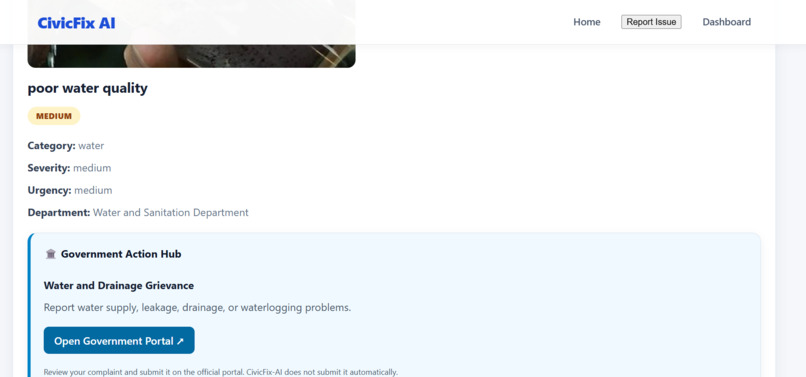The image size is (806, 377).
Task: Select the MEDIUM severity badge
Action: point(54,116)
